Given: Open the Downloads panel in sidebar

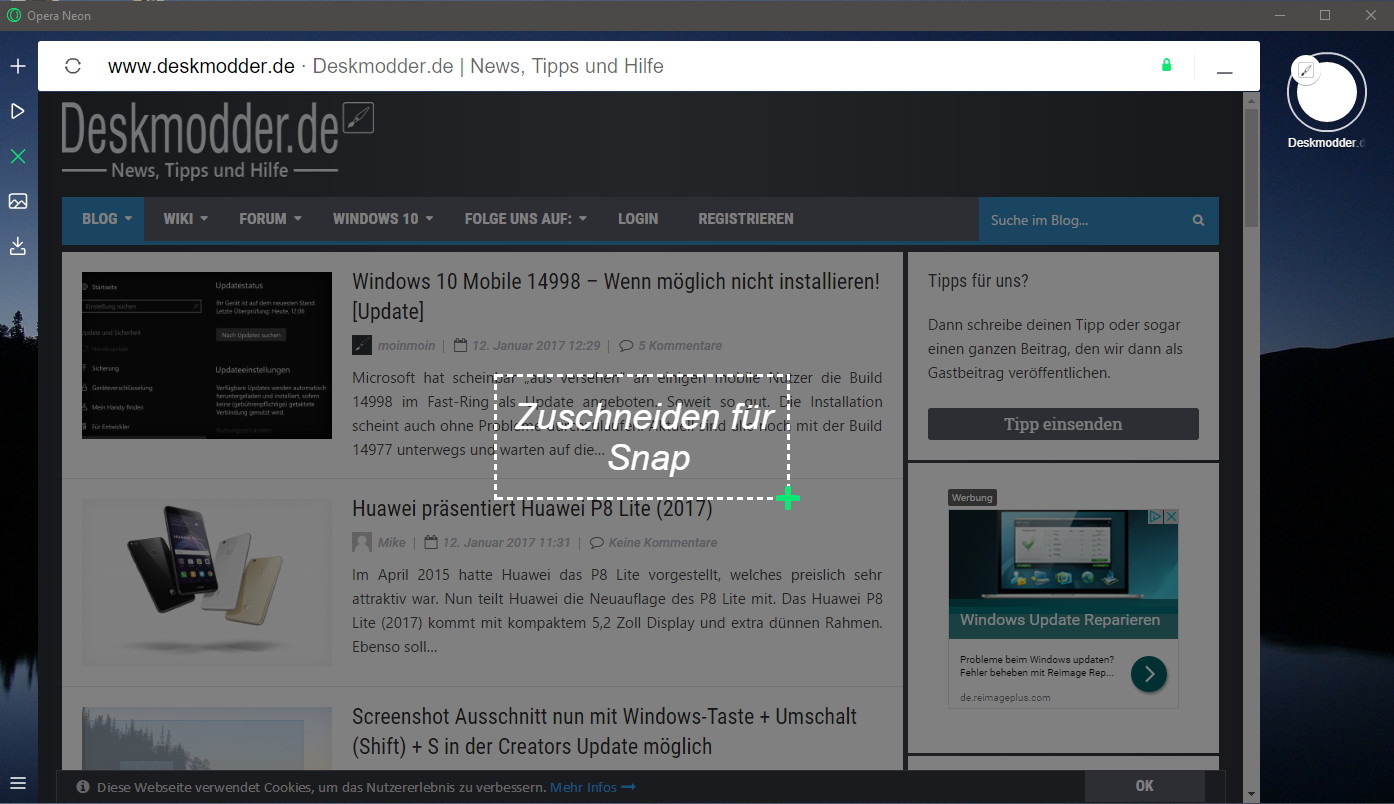Looking at the screenshot, I should pos(18,246).
